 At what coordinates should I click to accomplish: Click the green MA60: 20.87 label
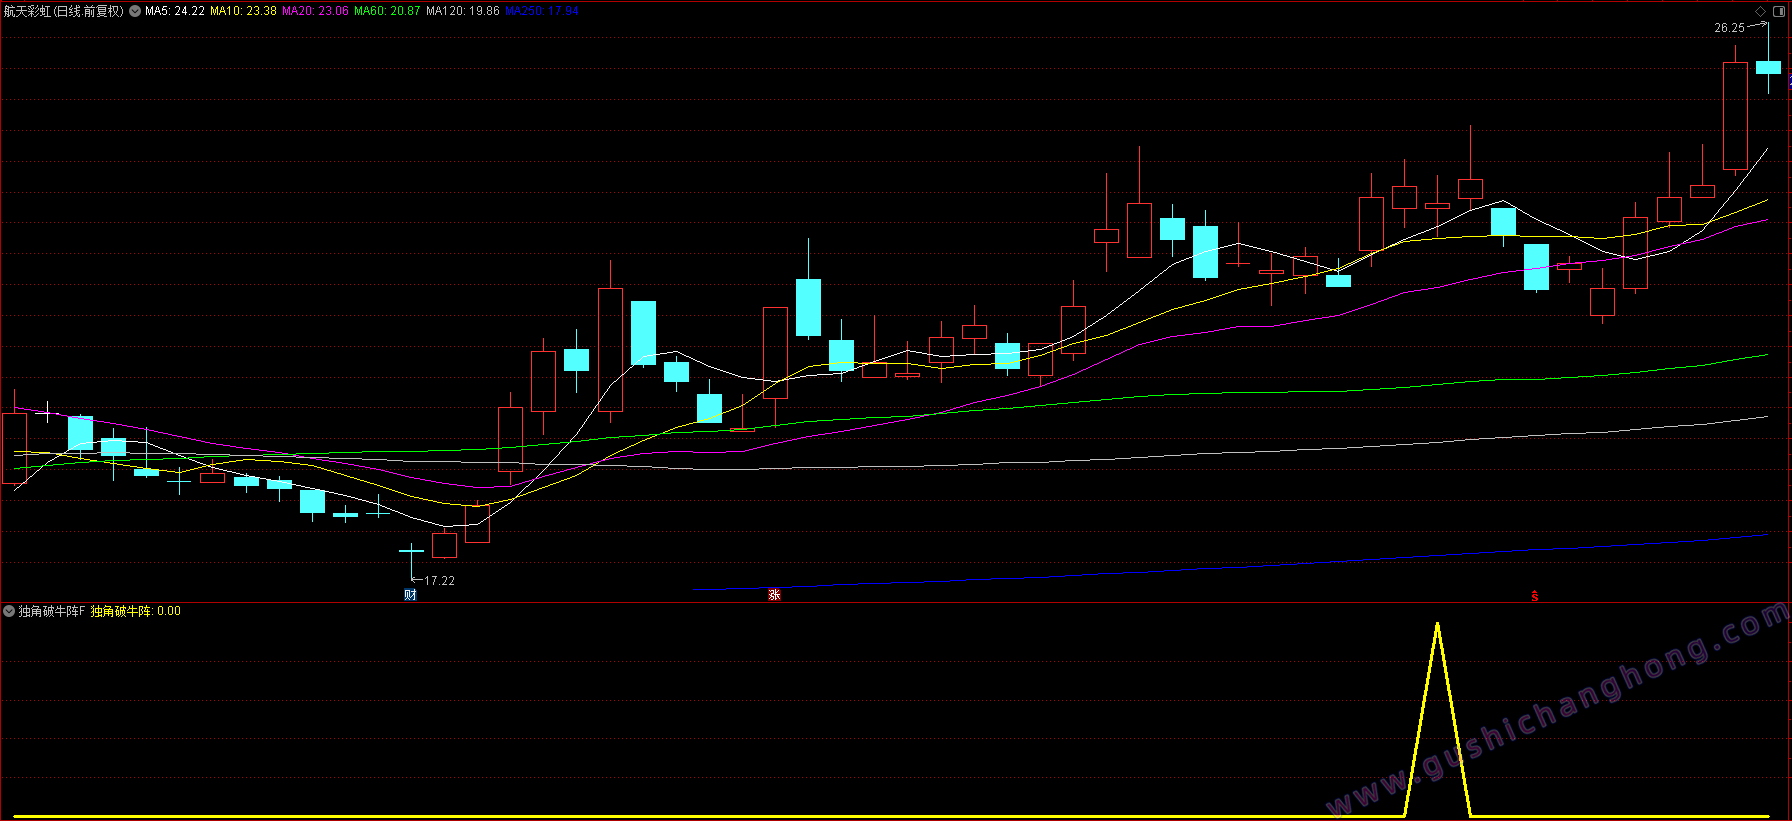pyautogui.click(x=387, y=11)
